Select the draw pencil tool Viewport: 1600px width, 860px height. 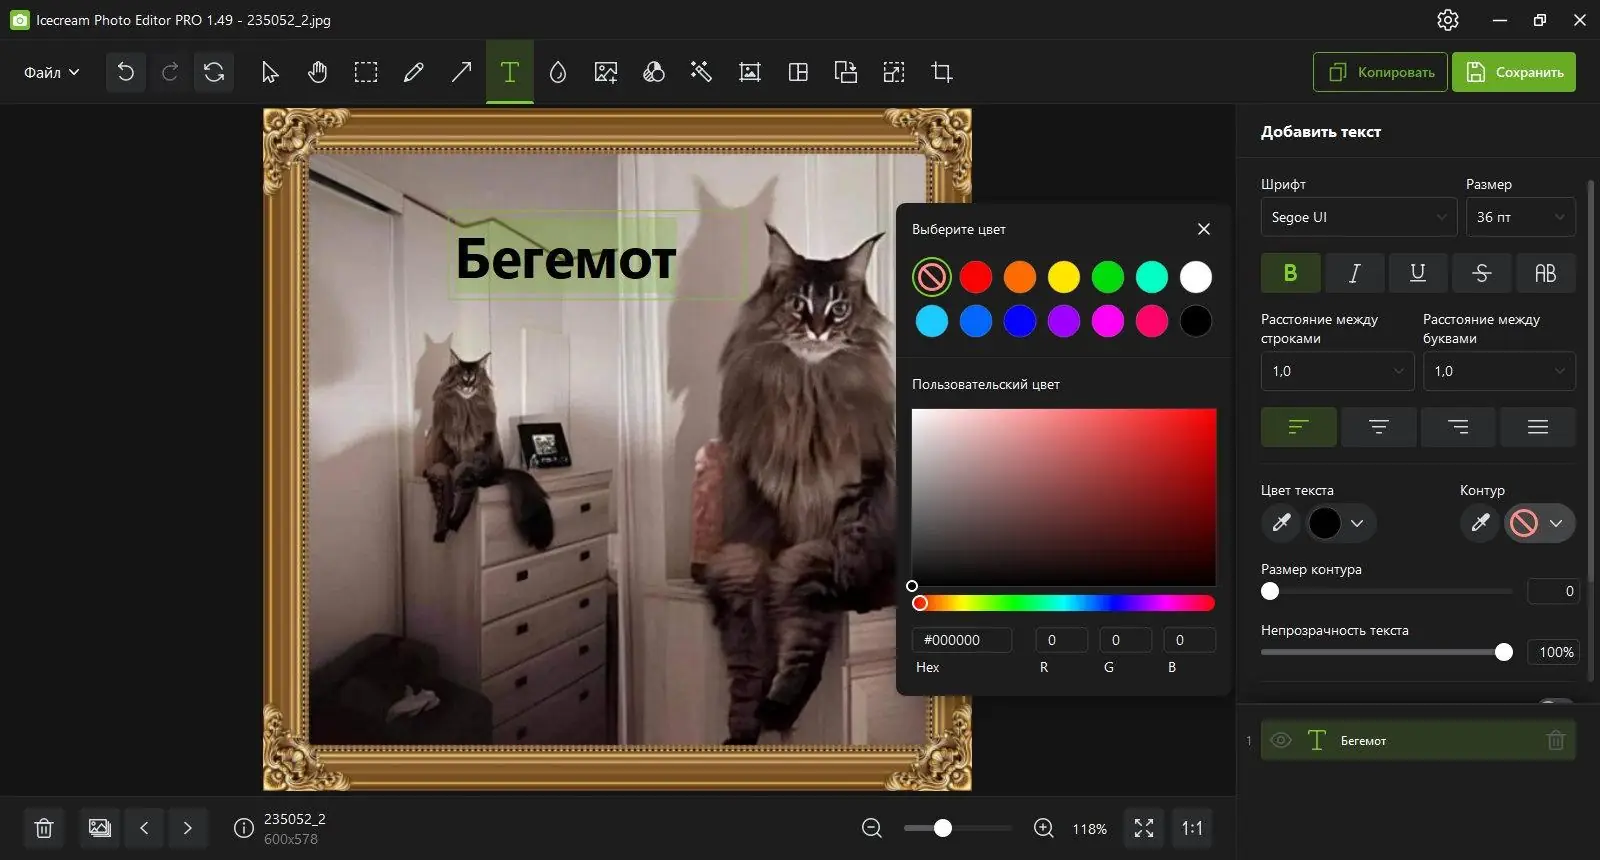point(413,72)
